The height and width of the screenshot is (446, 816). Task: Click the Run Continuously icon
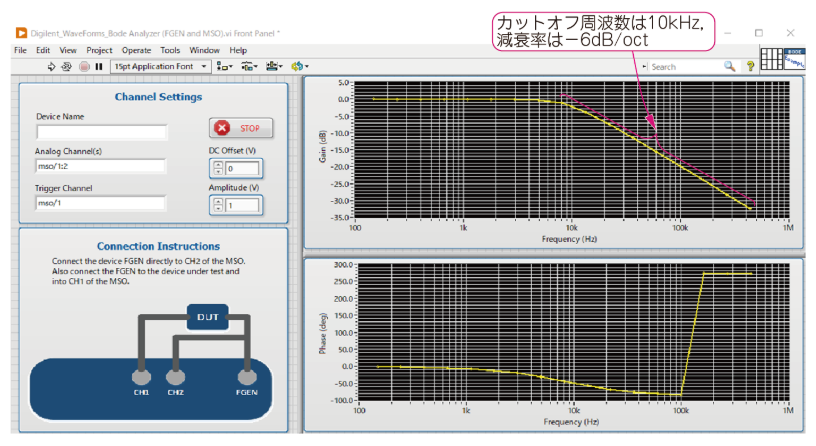pos(67,67)
